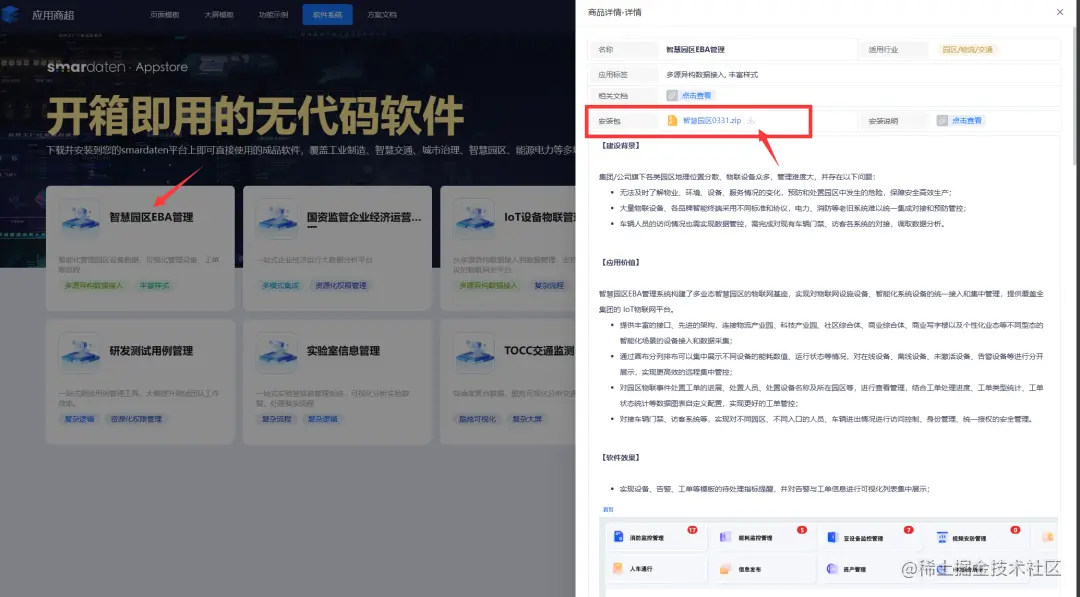
Task: Click the 资产管理 module icon
Action: (x=831, y=566)
